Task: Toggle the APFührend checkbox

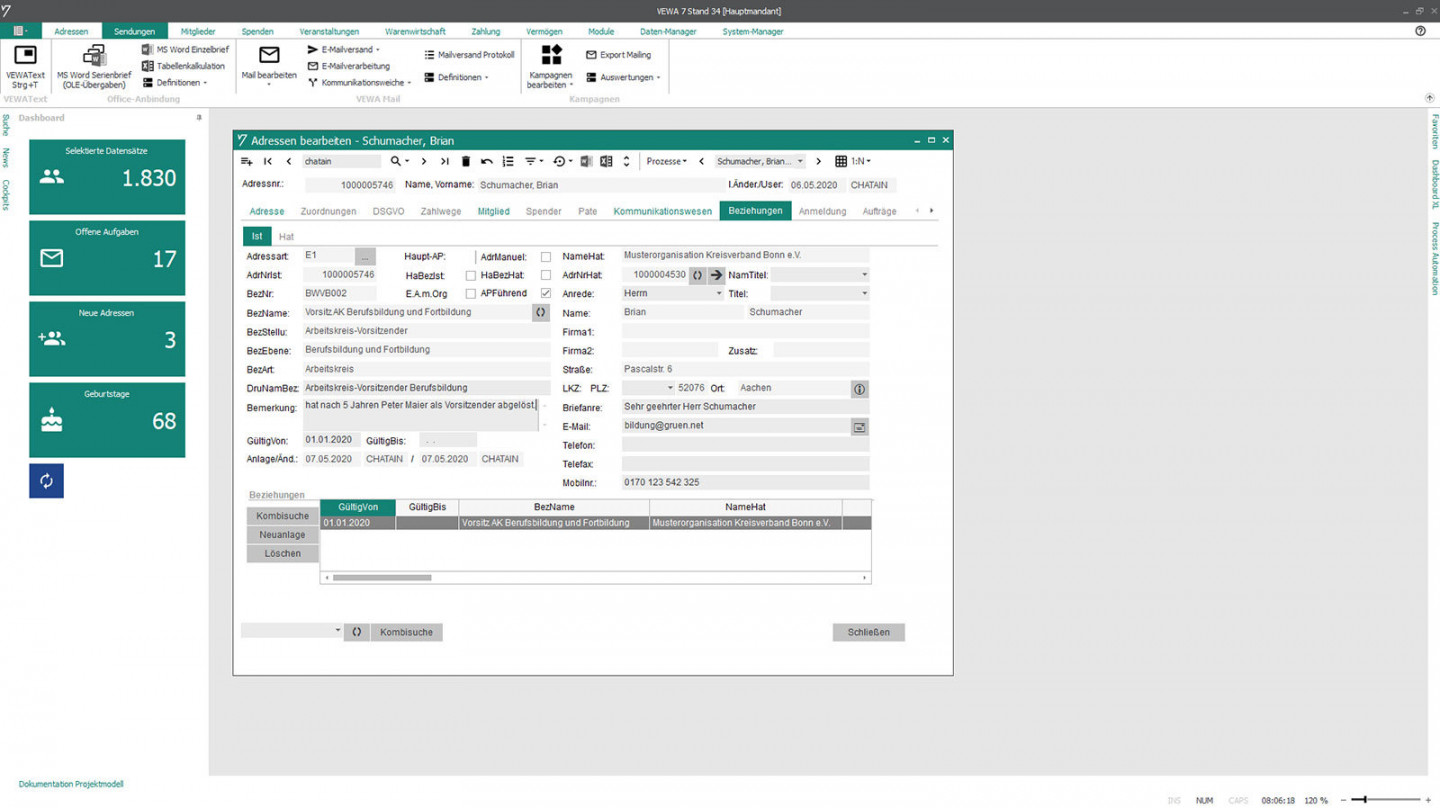Action: pos(545,294)
